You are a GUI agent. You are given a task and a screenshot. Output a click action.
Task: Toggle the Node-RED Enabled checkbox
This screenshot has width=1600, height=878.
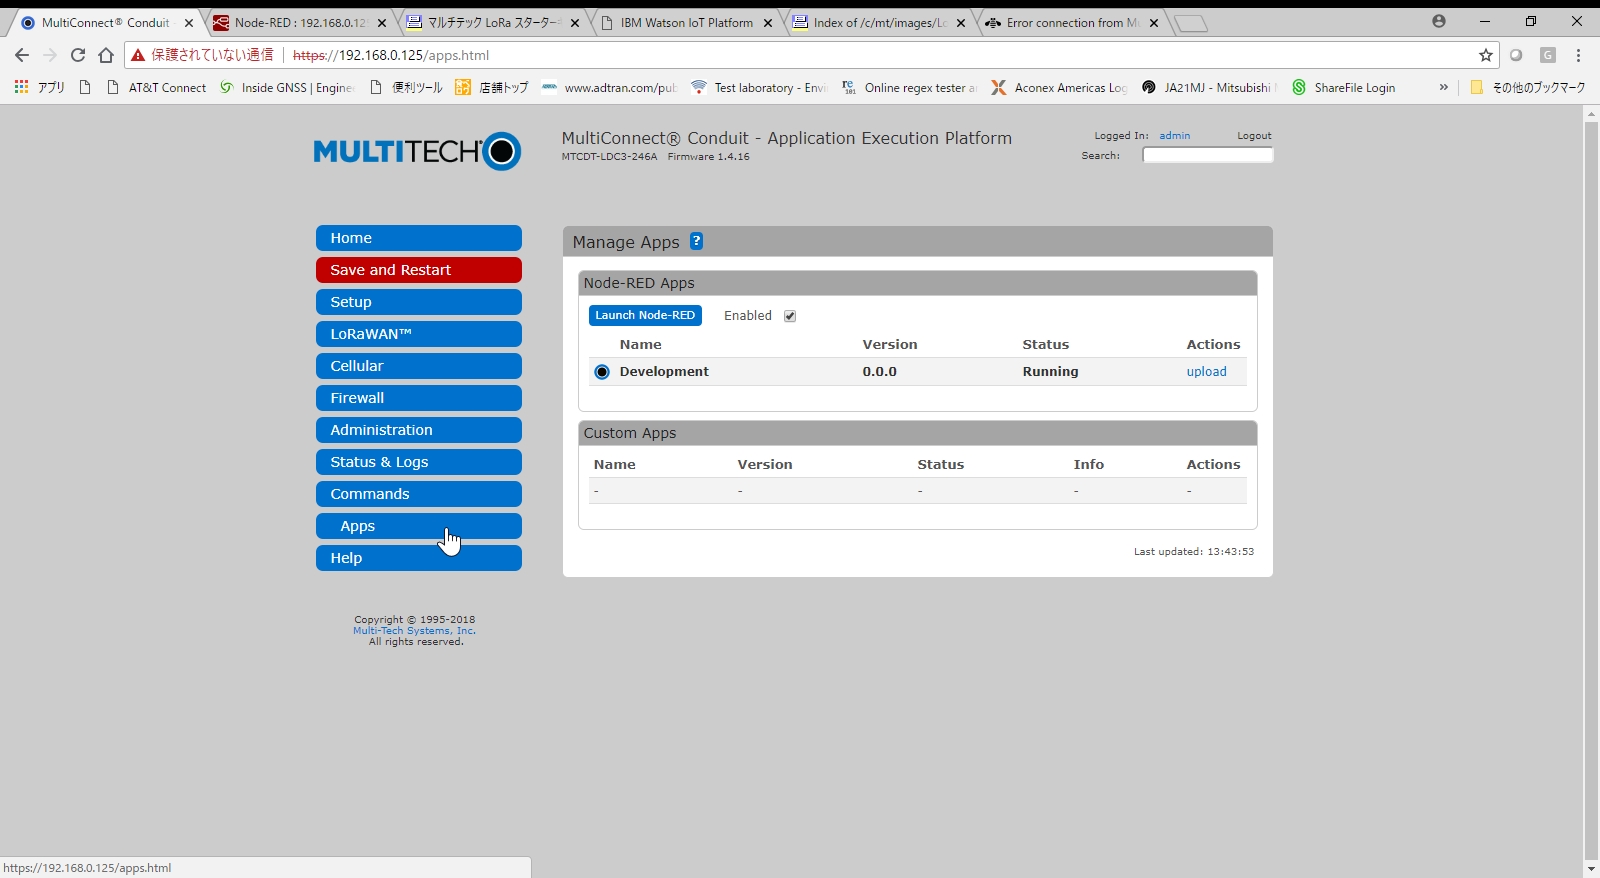pyautogui.click(x=790, y=316)
